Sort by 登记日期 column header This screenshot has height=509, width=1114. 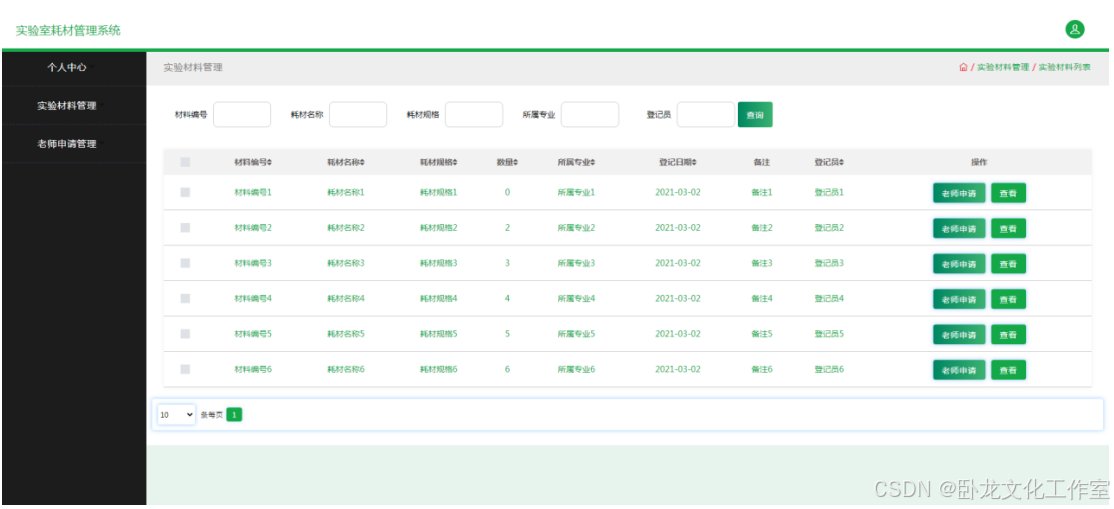click(x=678, y=163)
